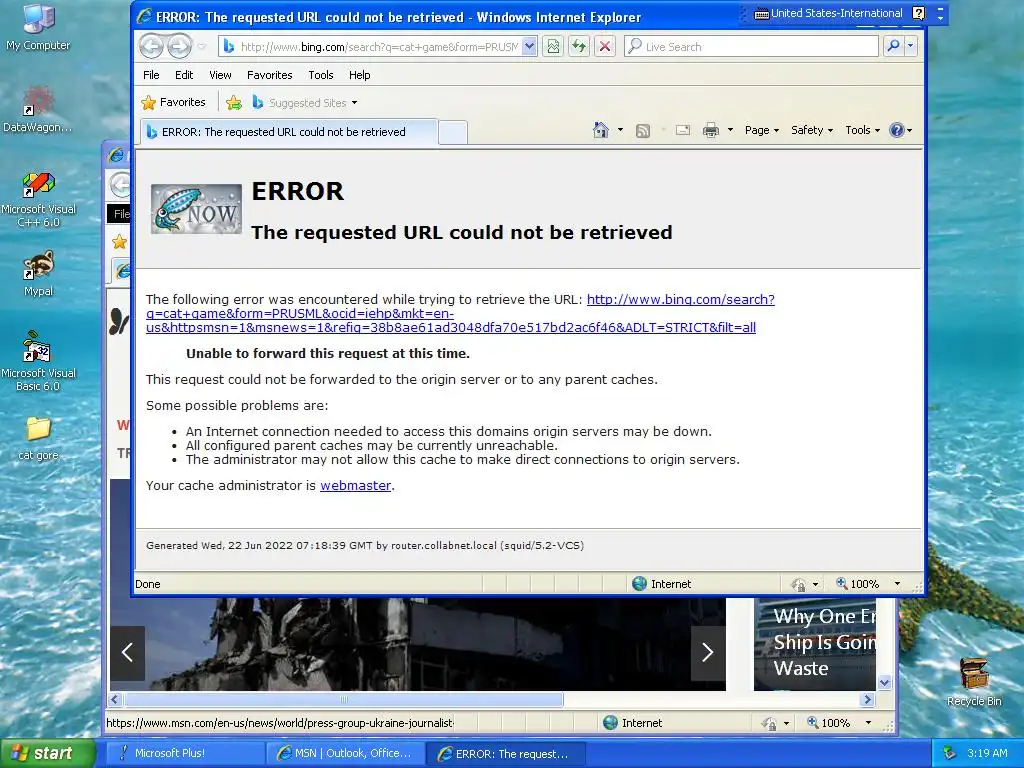Click the Read Mail envelope icon

pyautogui.click(x=682, y=130)
